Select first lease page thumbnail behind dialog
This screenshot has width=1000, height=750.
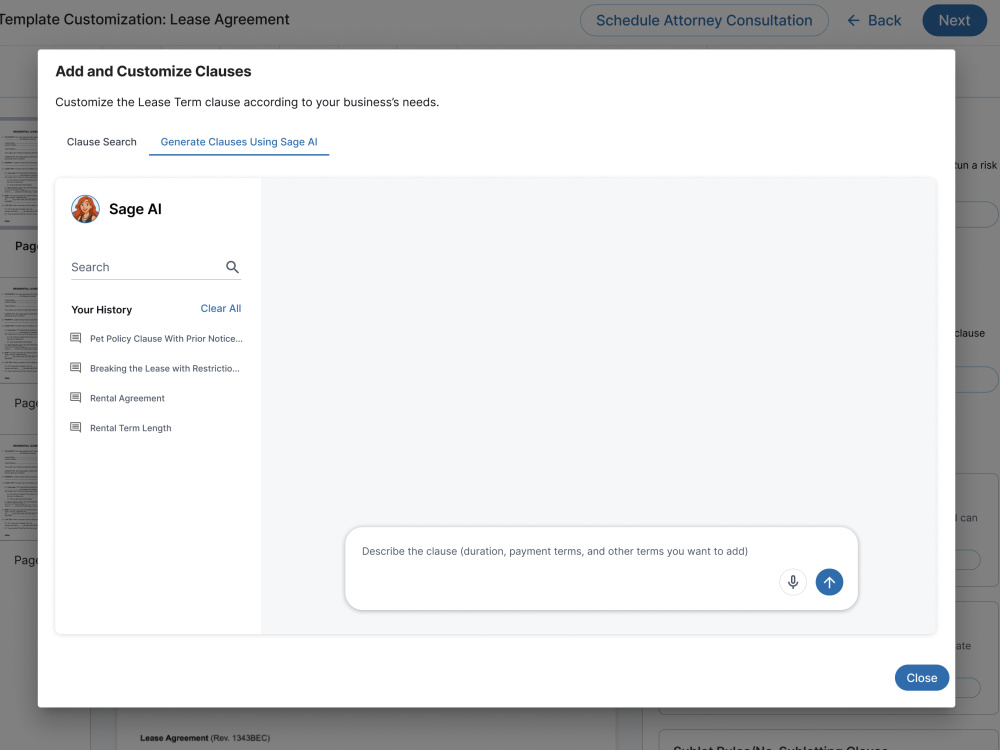19,172
